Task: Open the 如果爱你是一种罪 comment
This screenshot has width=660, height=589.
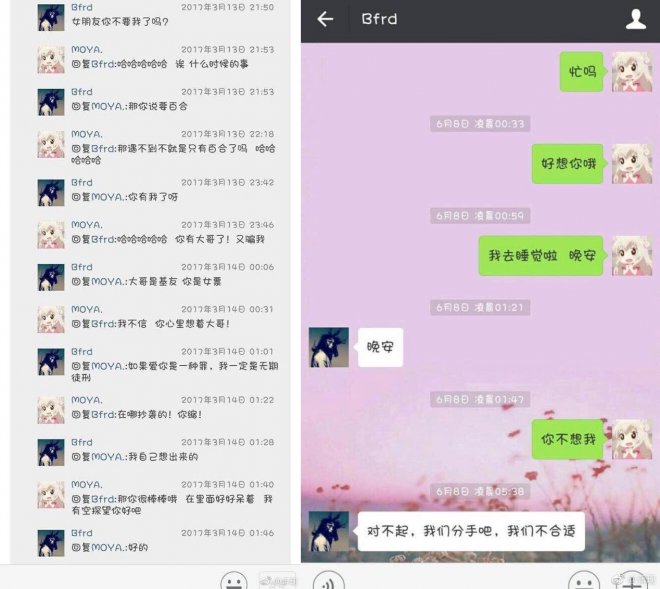Action: click(x=175, y=371)
